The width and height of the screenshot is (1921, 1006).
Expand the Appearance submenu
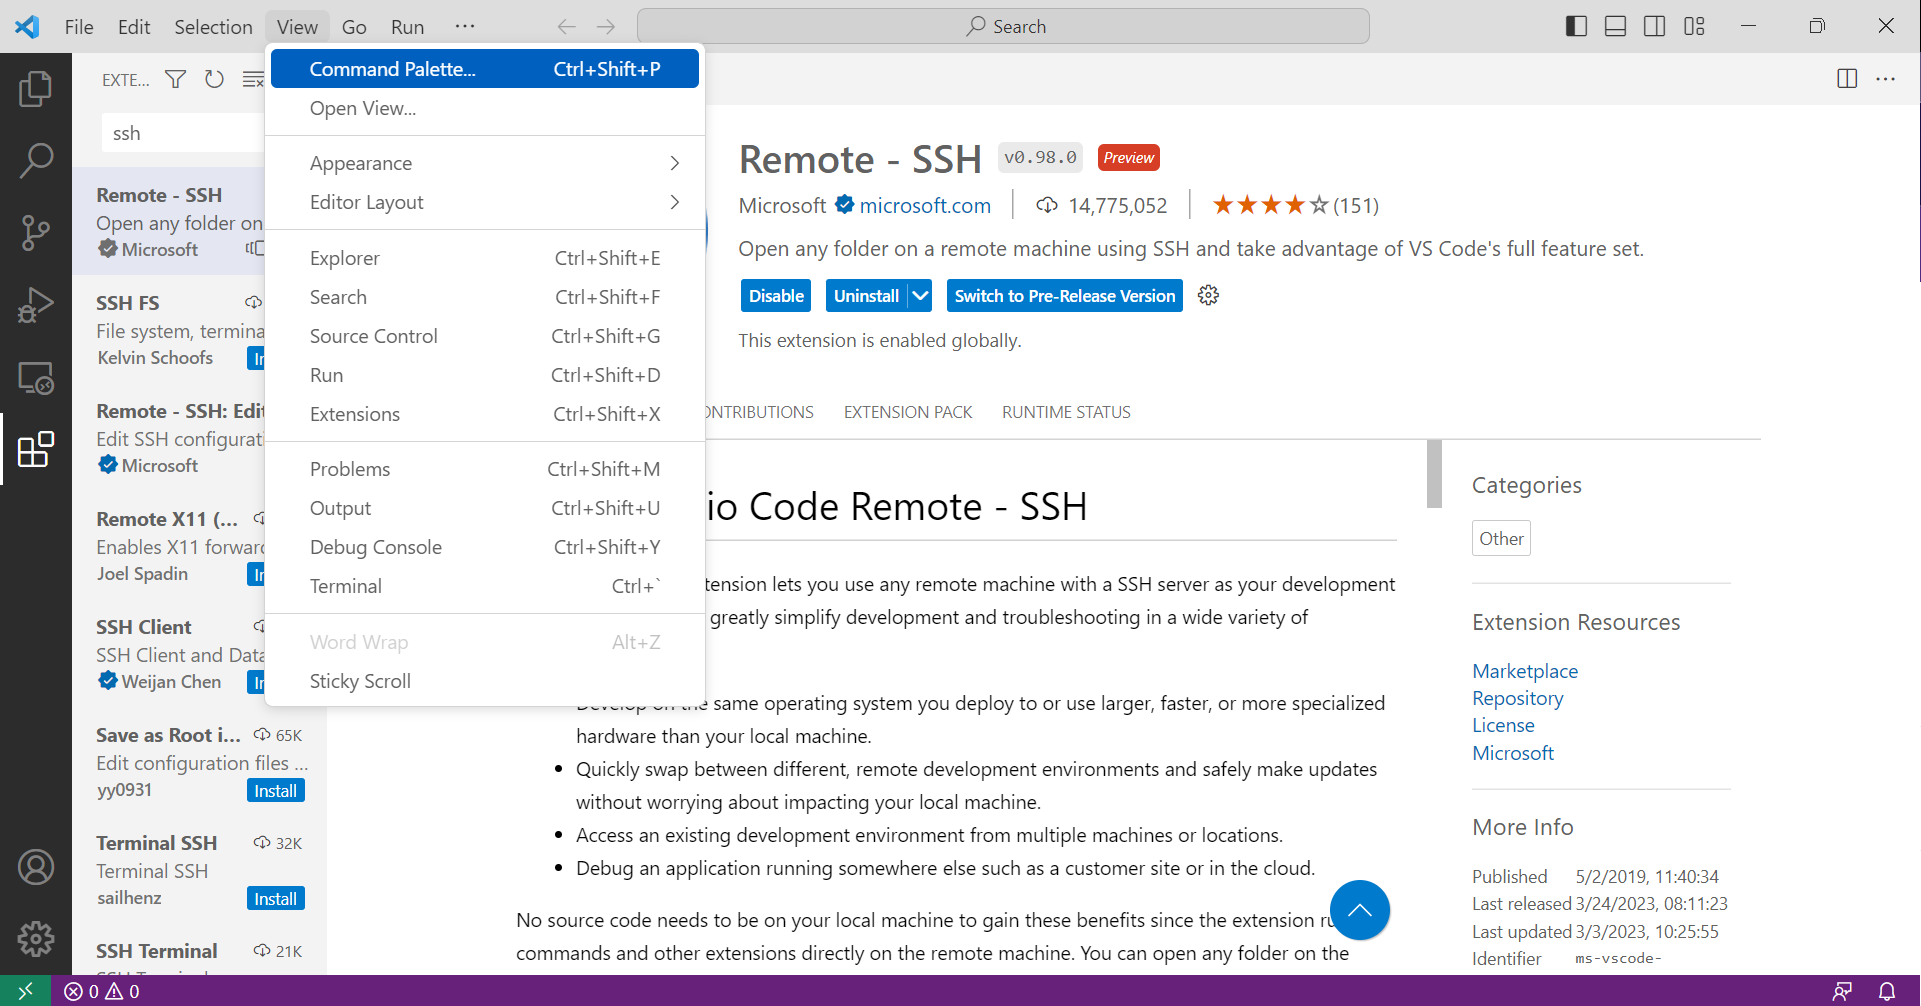click(485, 163)
